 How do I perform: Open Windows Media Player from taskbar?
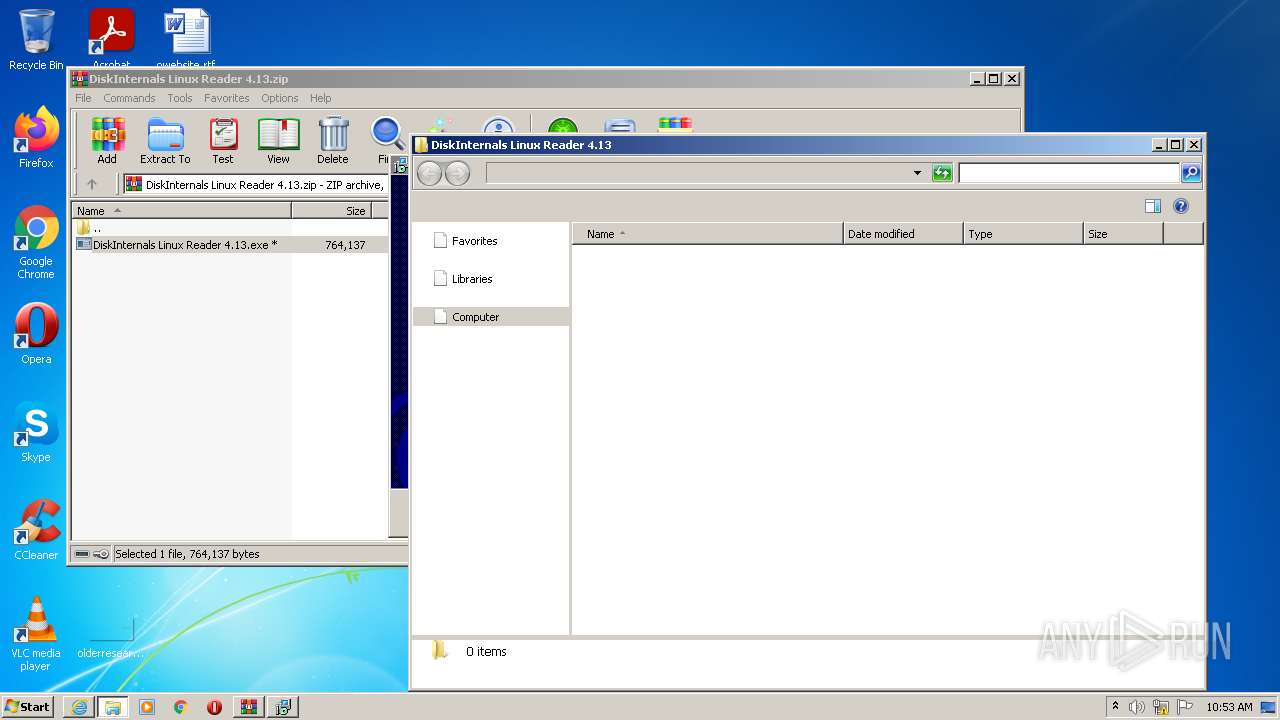pyautogui.click(x=147, y=706)
